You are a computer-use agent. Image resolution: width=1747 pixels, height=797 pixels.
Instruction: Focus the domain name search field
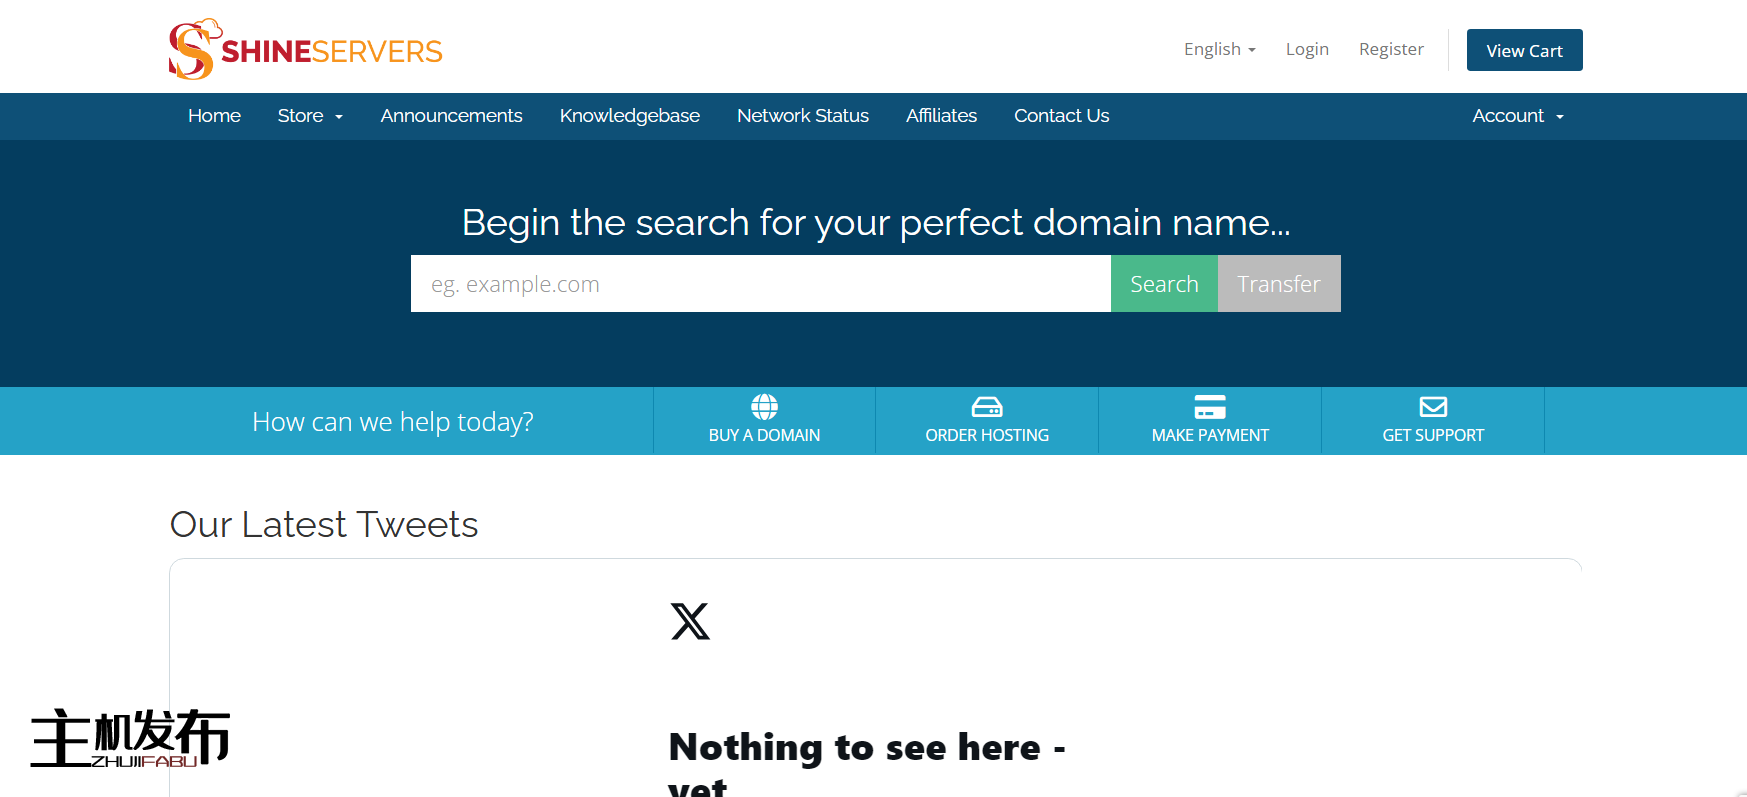click(x=760, y=284)
